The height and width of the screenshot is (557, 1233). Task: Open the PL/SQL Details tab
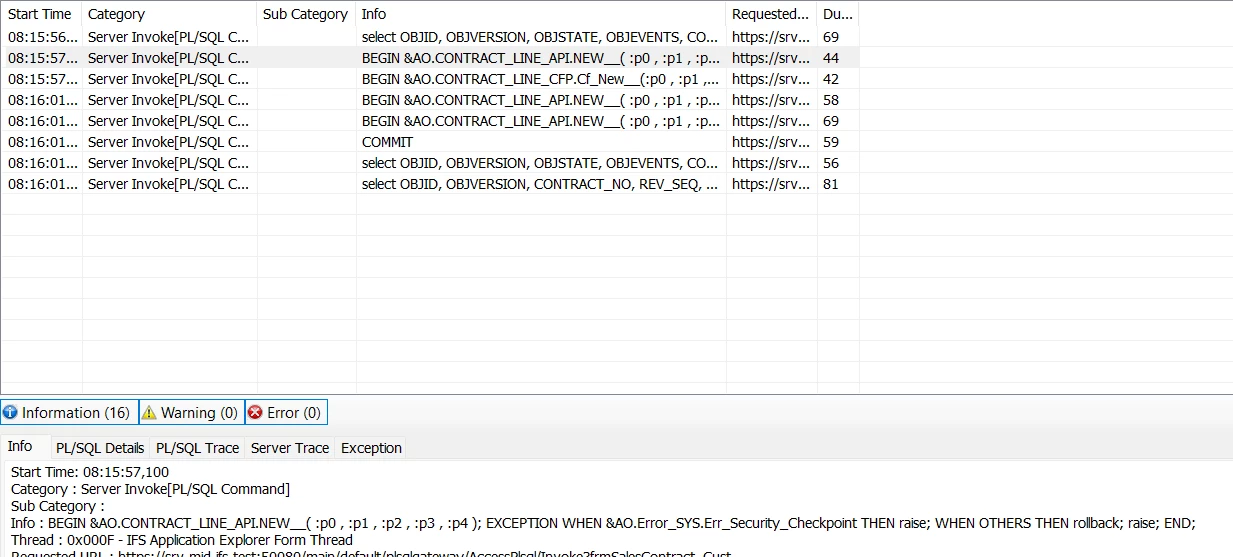coord(100,448)
